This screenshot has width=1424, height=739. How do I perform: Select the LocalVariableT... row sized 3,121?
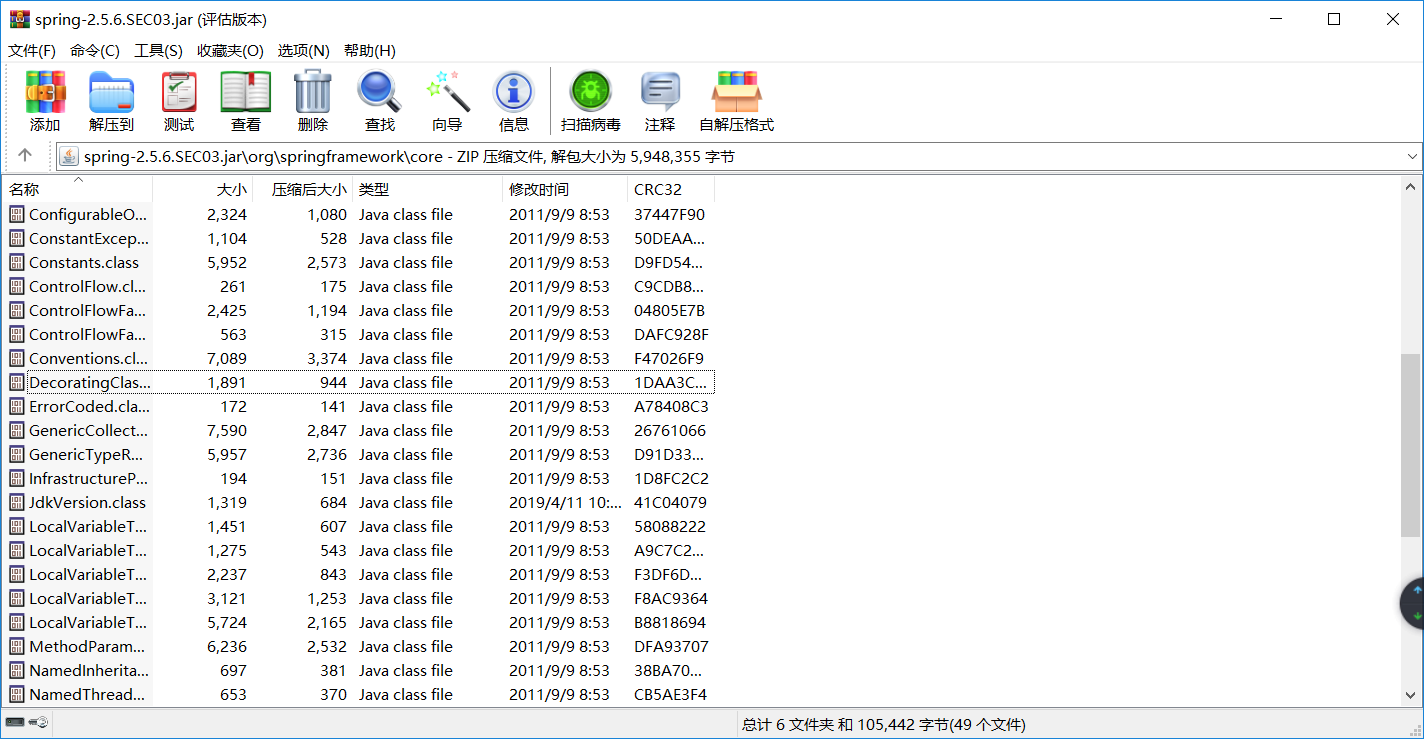coord(359,598)
